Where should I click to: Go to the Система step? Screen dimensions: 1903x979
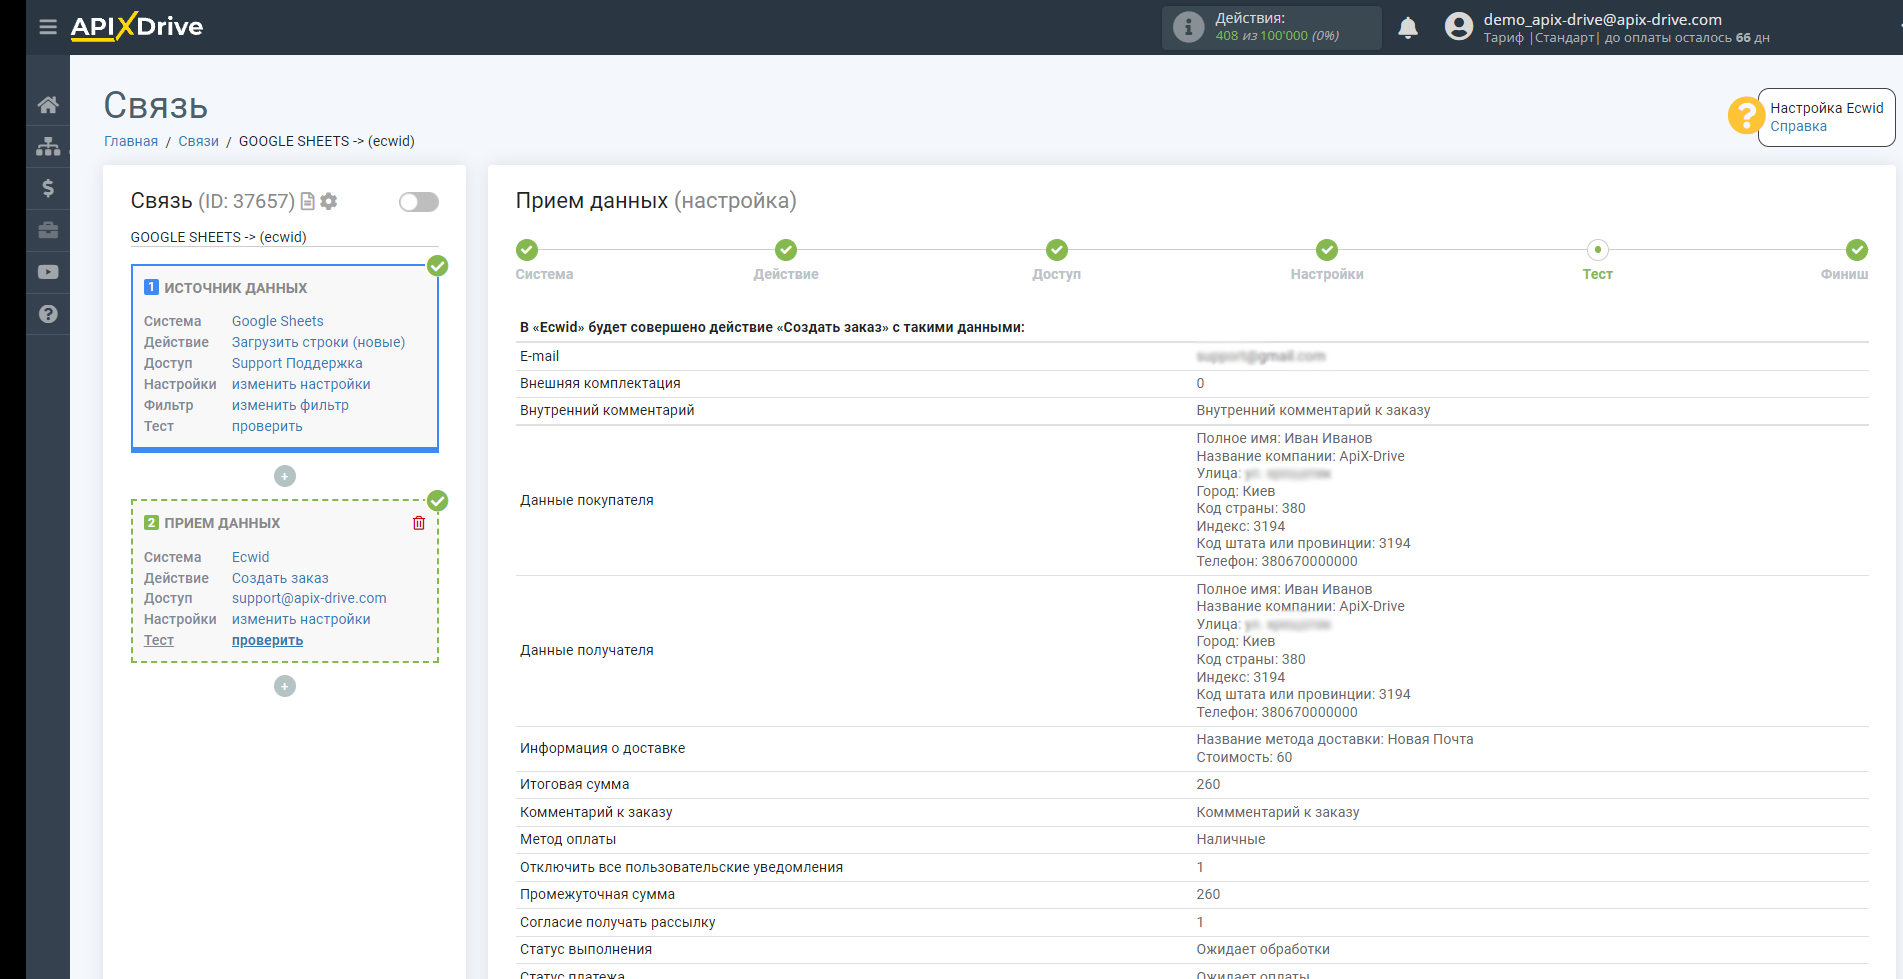(527, 250)
